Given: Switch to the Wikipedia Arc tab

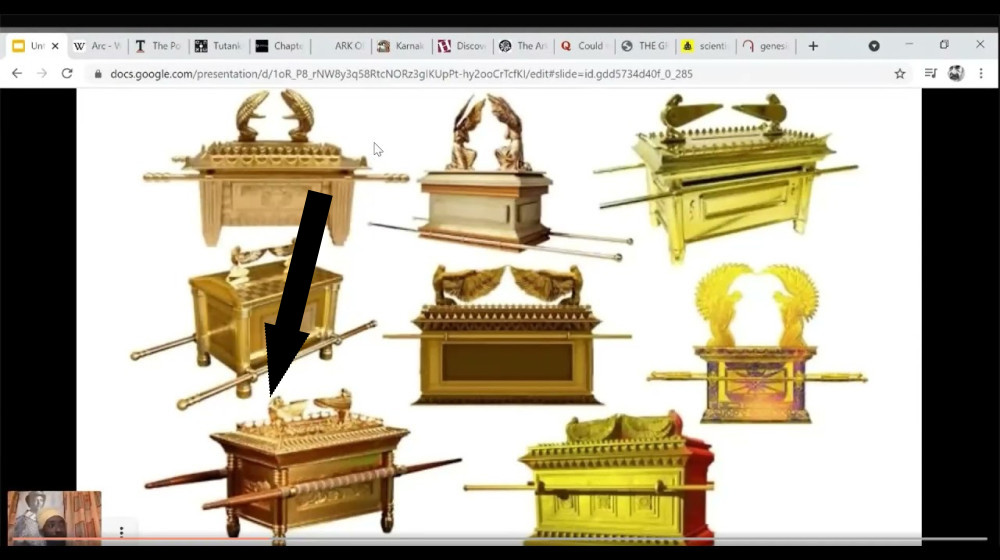Looking at the screenshot, I should point(98,46).
